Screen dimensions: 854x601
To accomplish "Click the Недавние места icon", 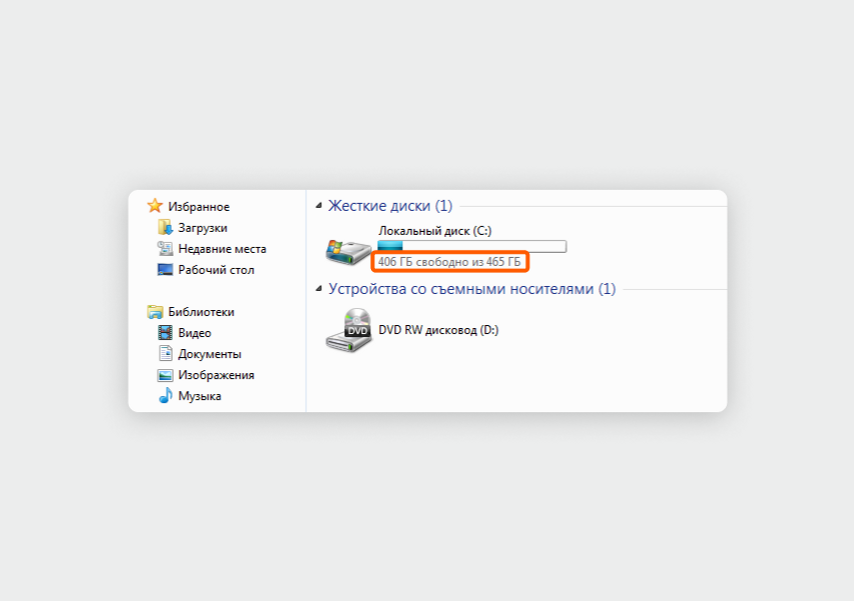I will pyautogui.click(x=165, y=248).
